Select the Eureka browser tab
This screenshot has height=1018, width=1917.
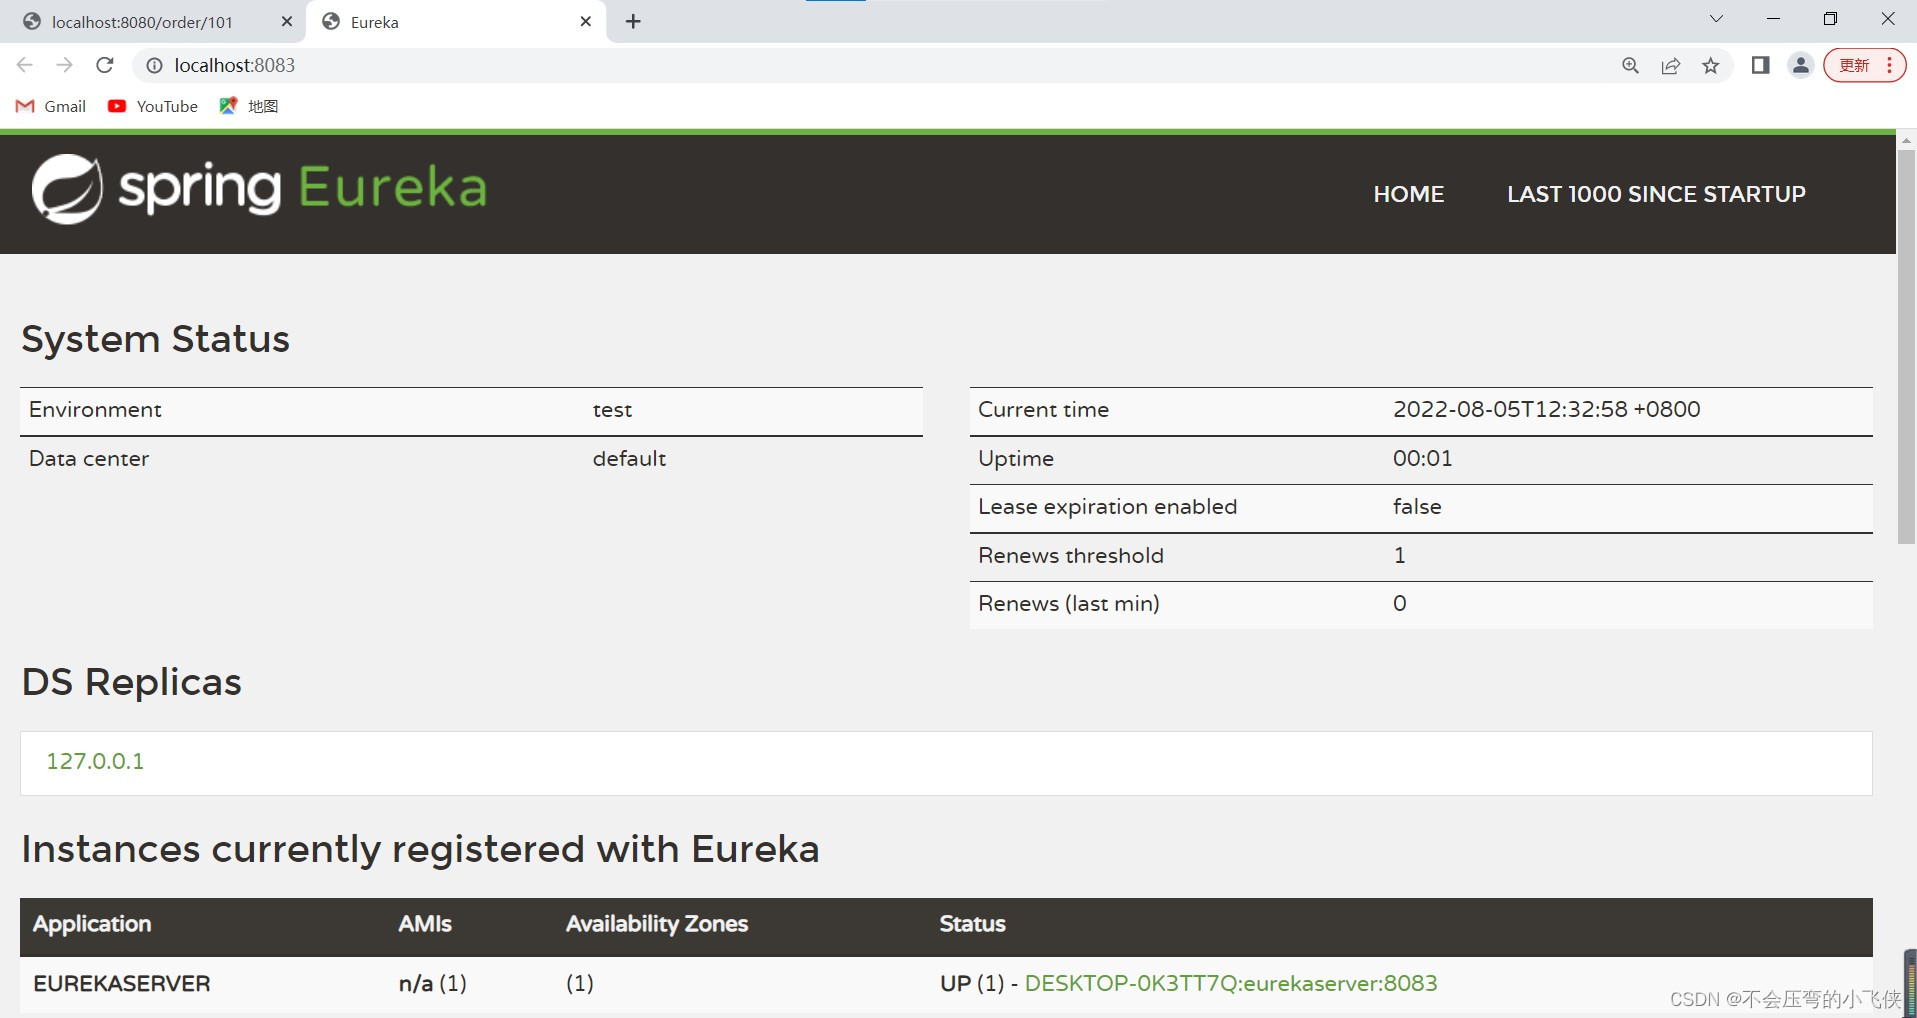(457, 22)
